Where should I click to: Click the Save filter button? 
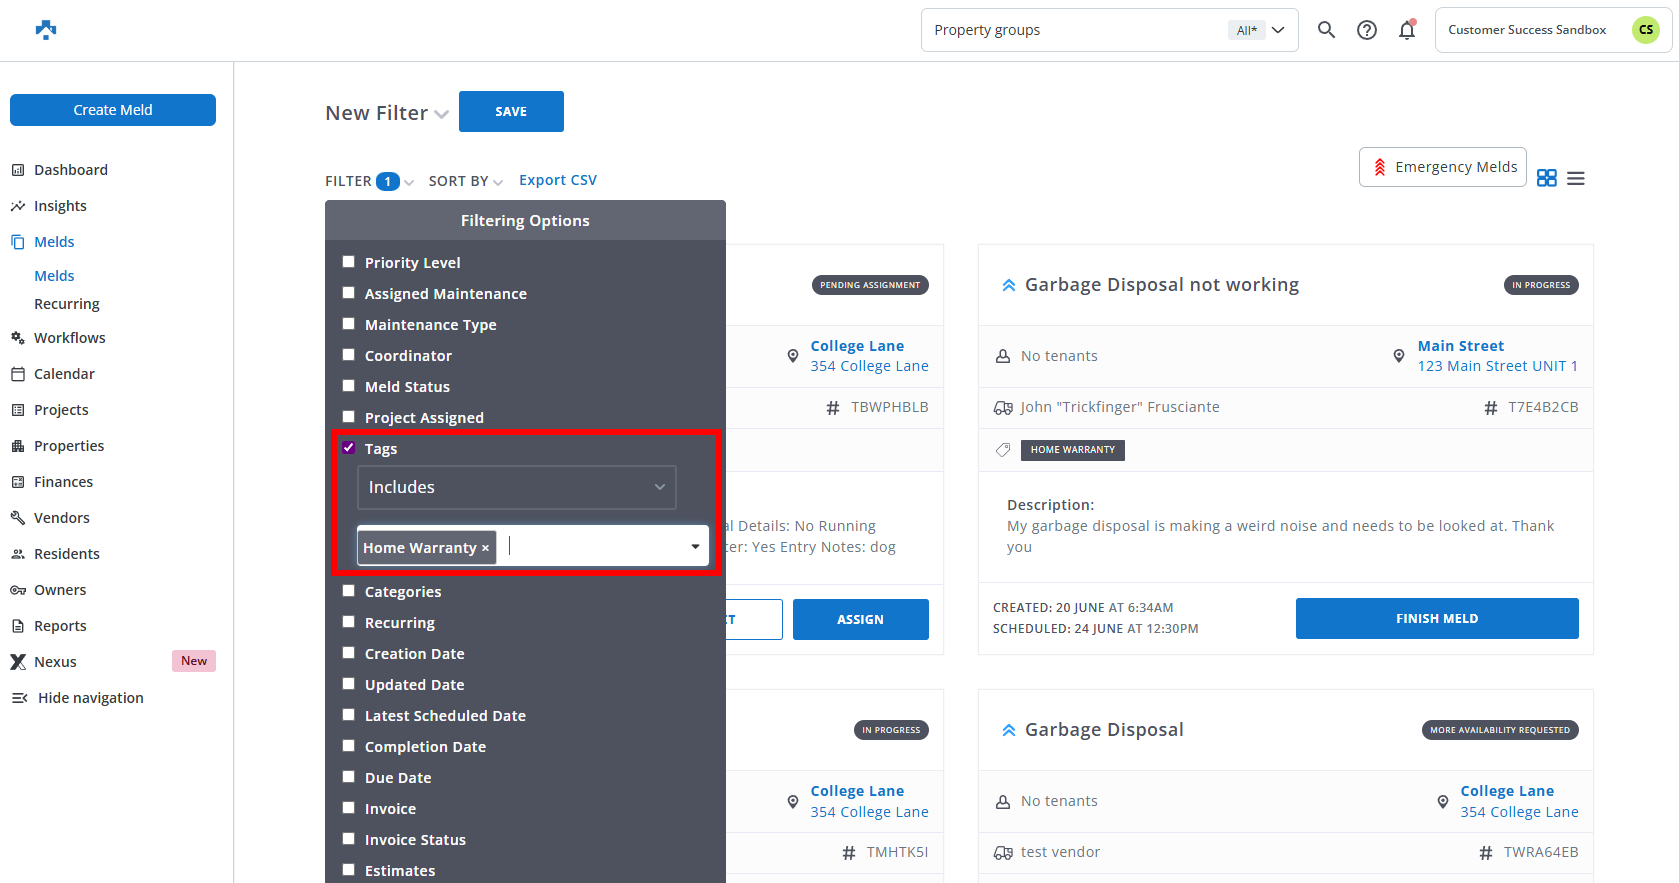pos(511,111)
